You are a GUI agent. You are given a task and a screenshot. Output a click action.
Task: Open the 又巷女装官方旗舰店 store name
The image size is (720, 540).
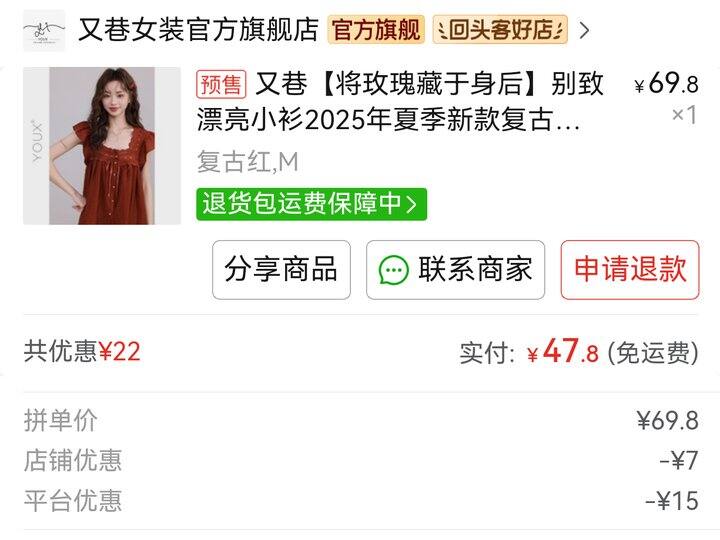(x=198, y=30)
